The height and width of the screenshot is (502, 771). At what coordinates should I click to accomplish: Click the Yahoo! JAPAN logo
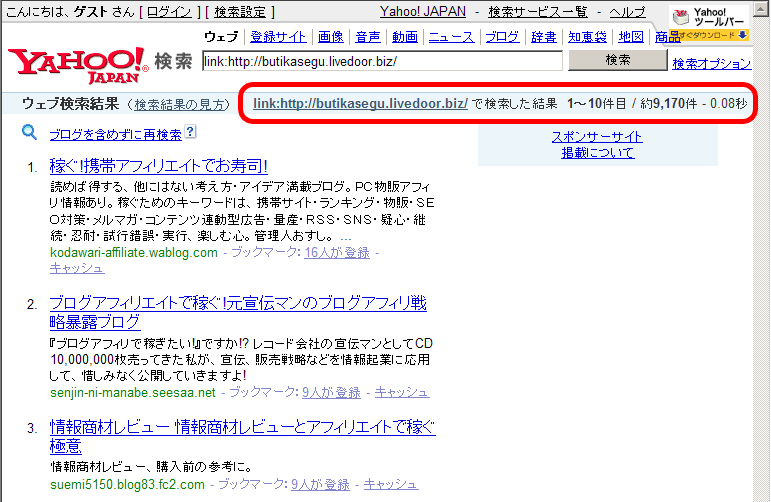(78, 65)
